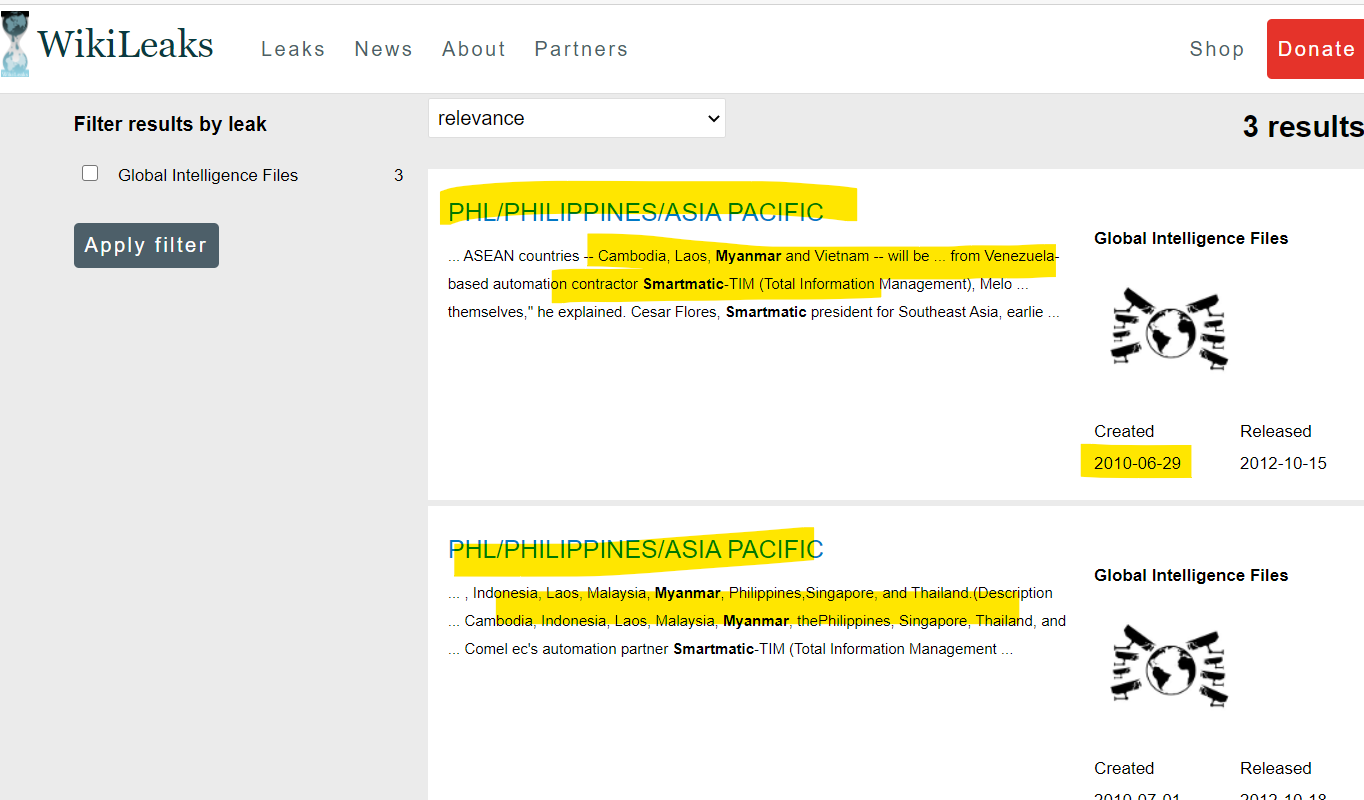Open the second PHL/PHILIPPINES/ASIA PACIFIC result mentioning Indonesia

pos(636,549)
